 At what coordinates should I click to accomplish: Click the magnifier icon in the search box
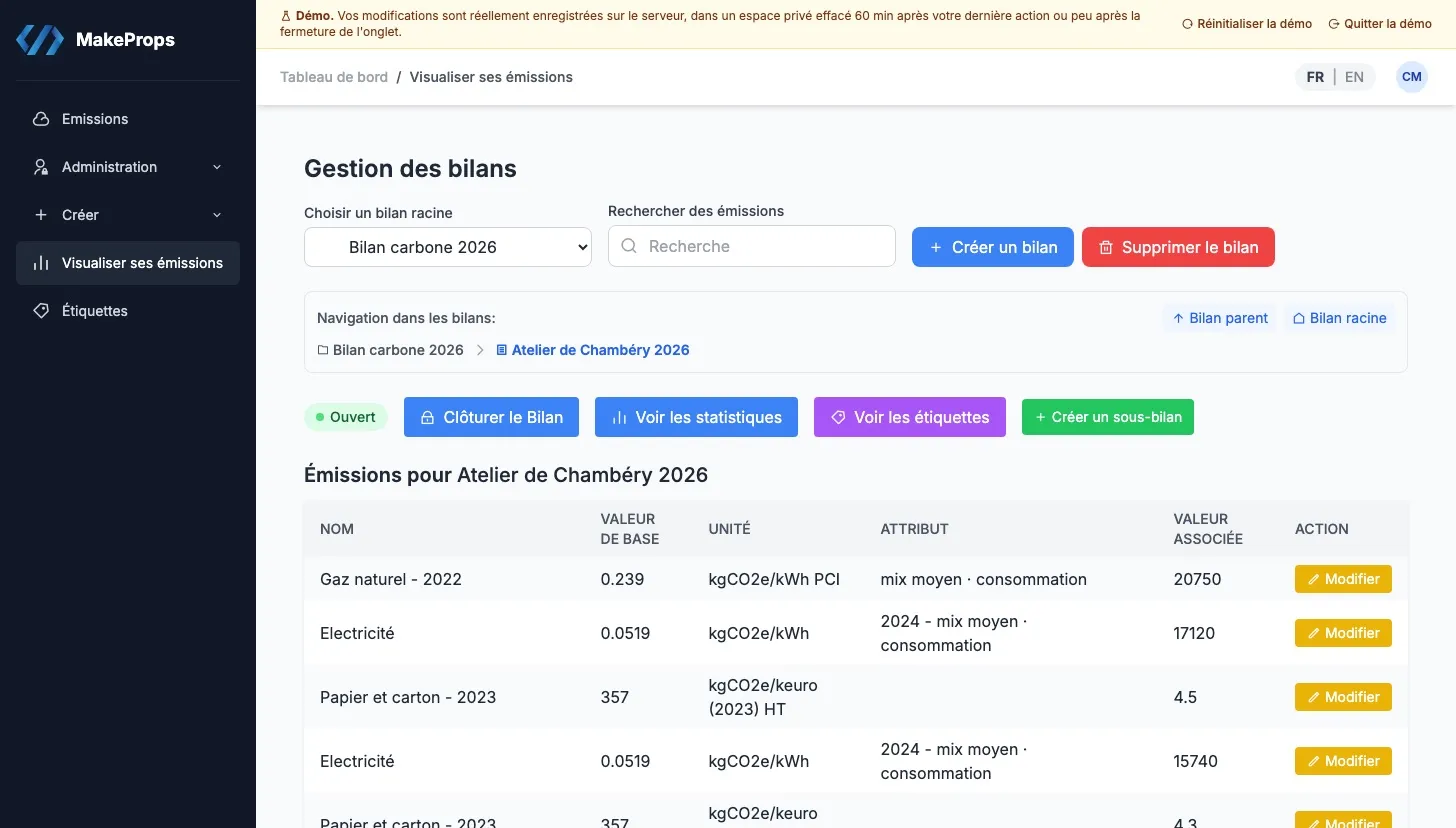click(x=629, y=246)
